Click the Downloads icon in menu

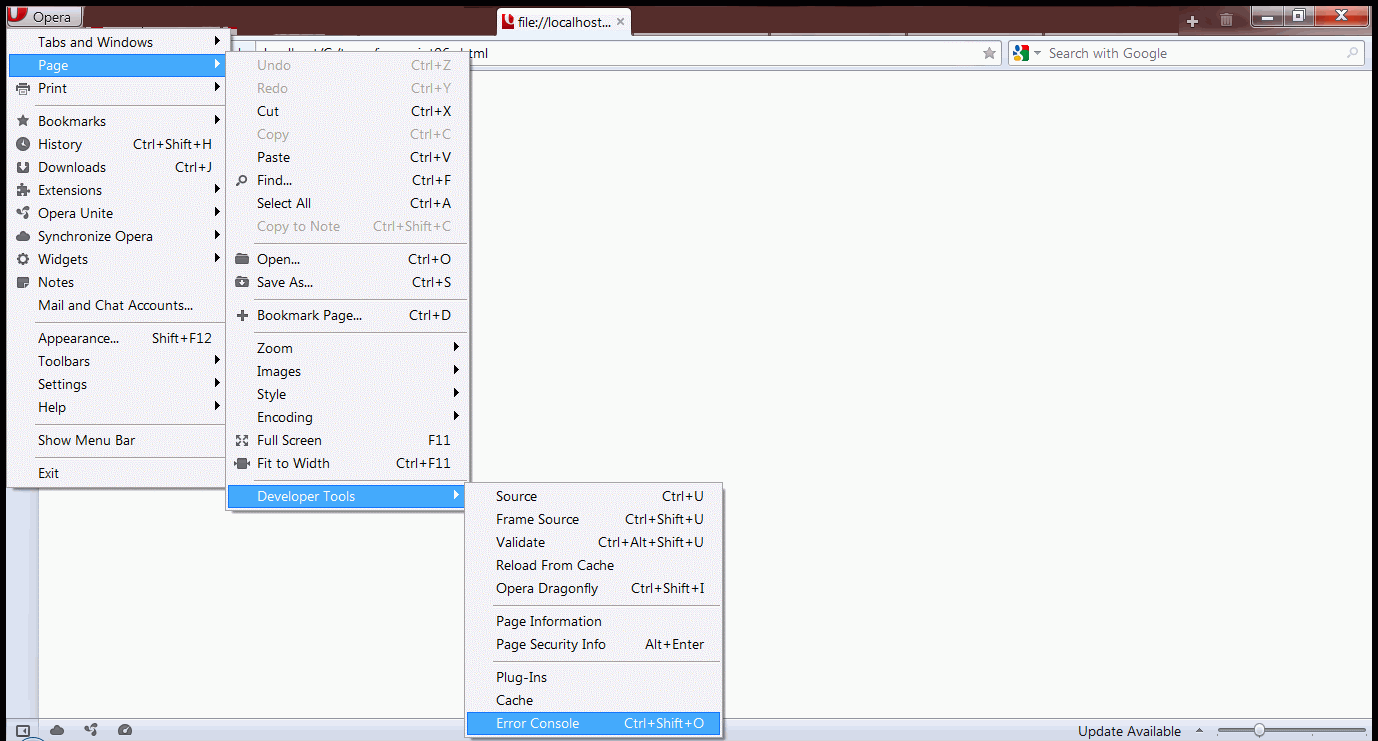pyautogui.click(x=23, y=167)
